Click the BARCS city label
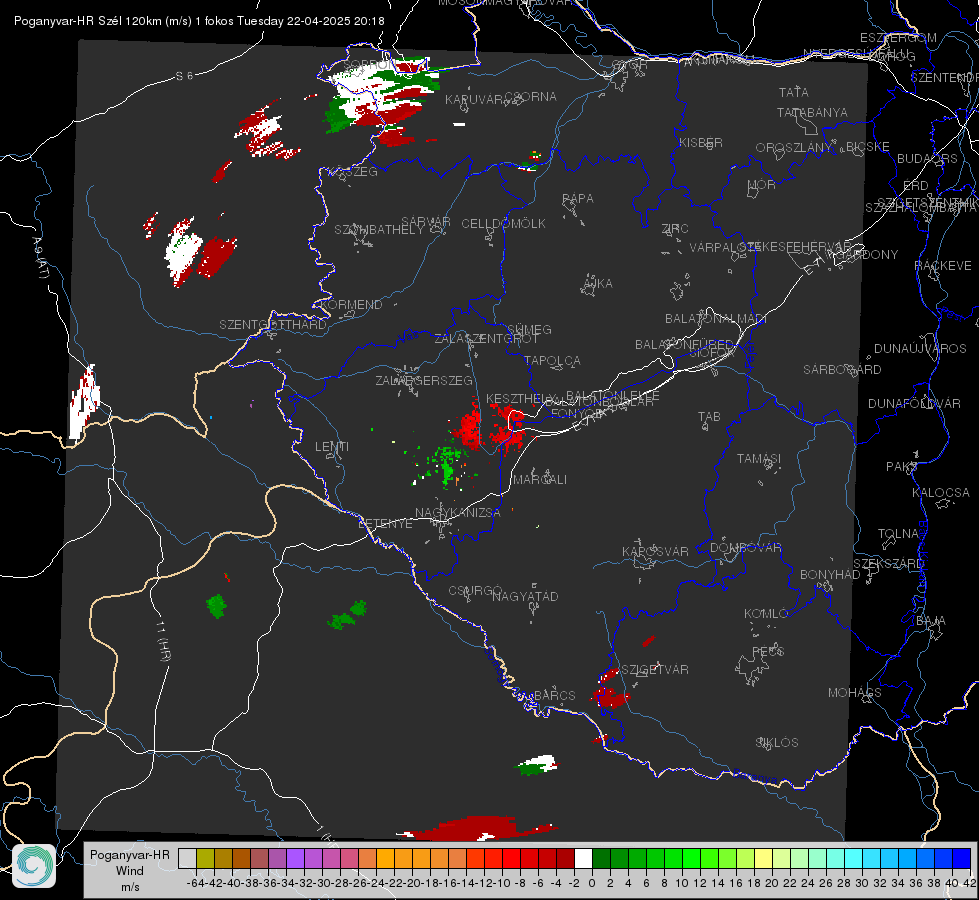 pos(555,695)
